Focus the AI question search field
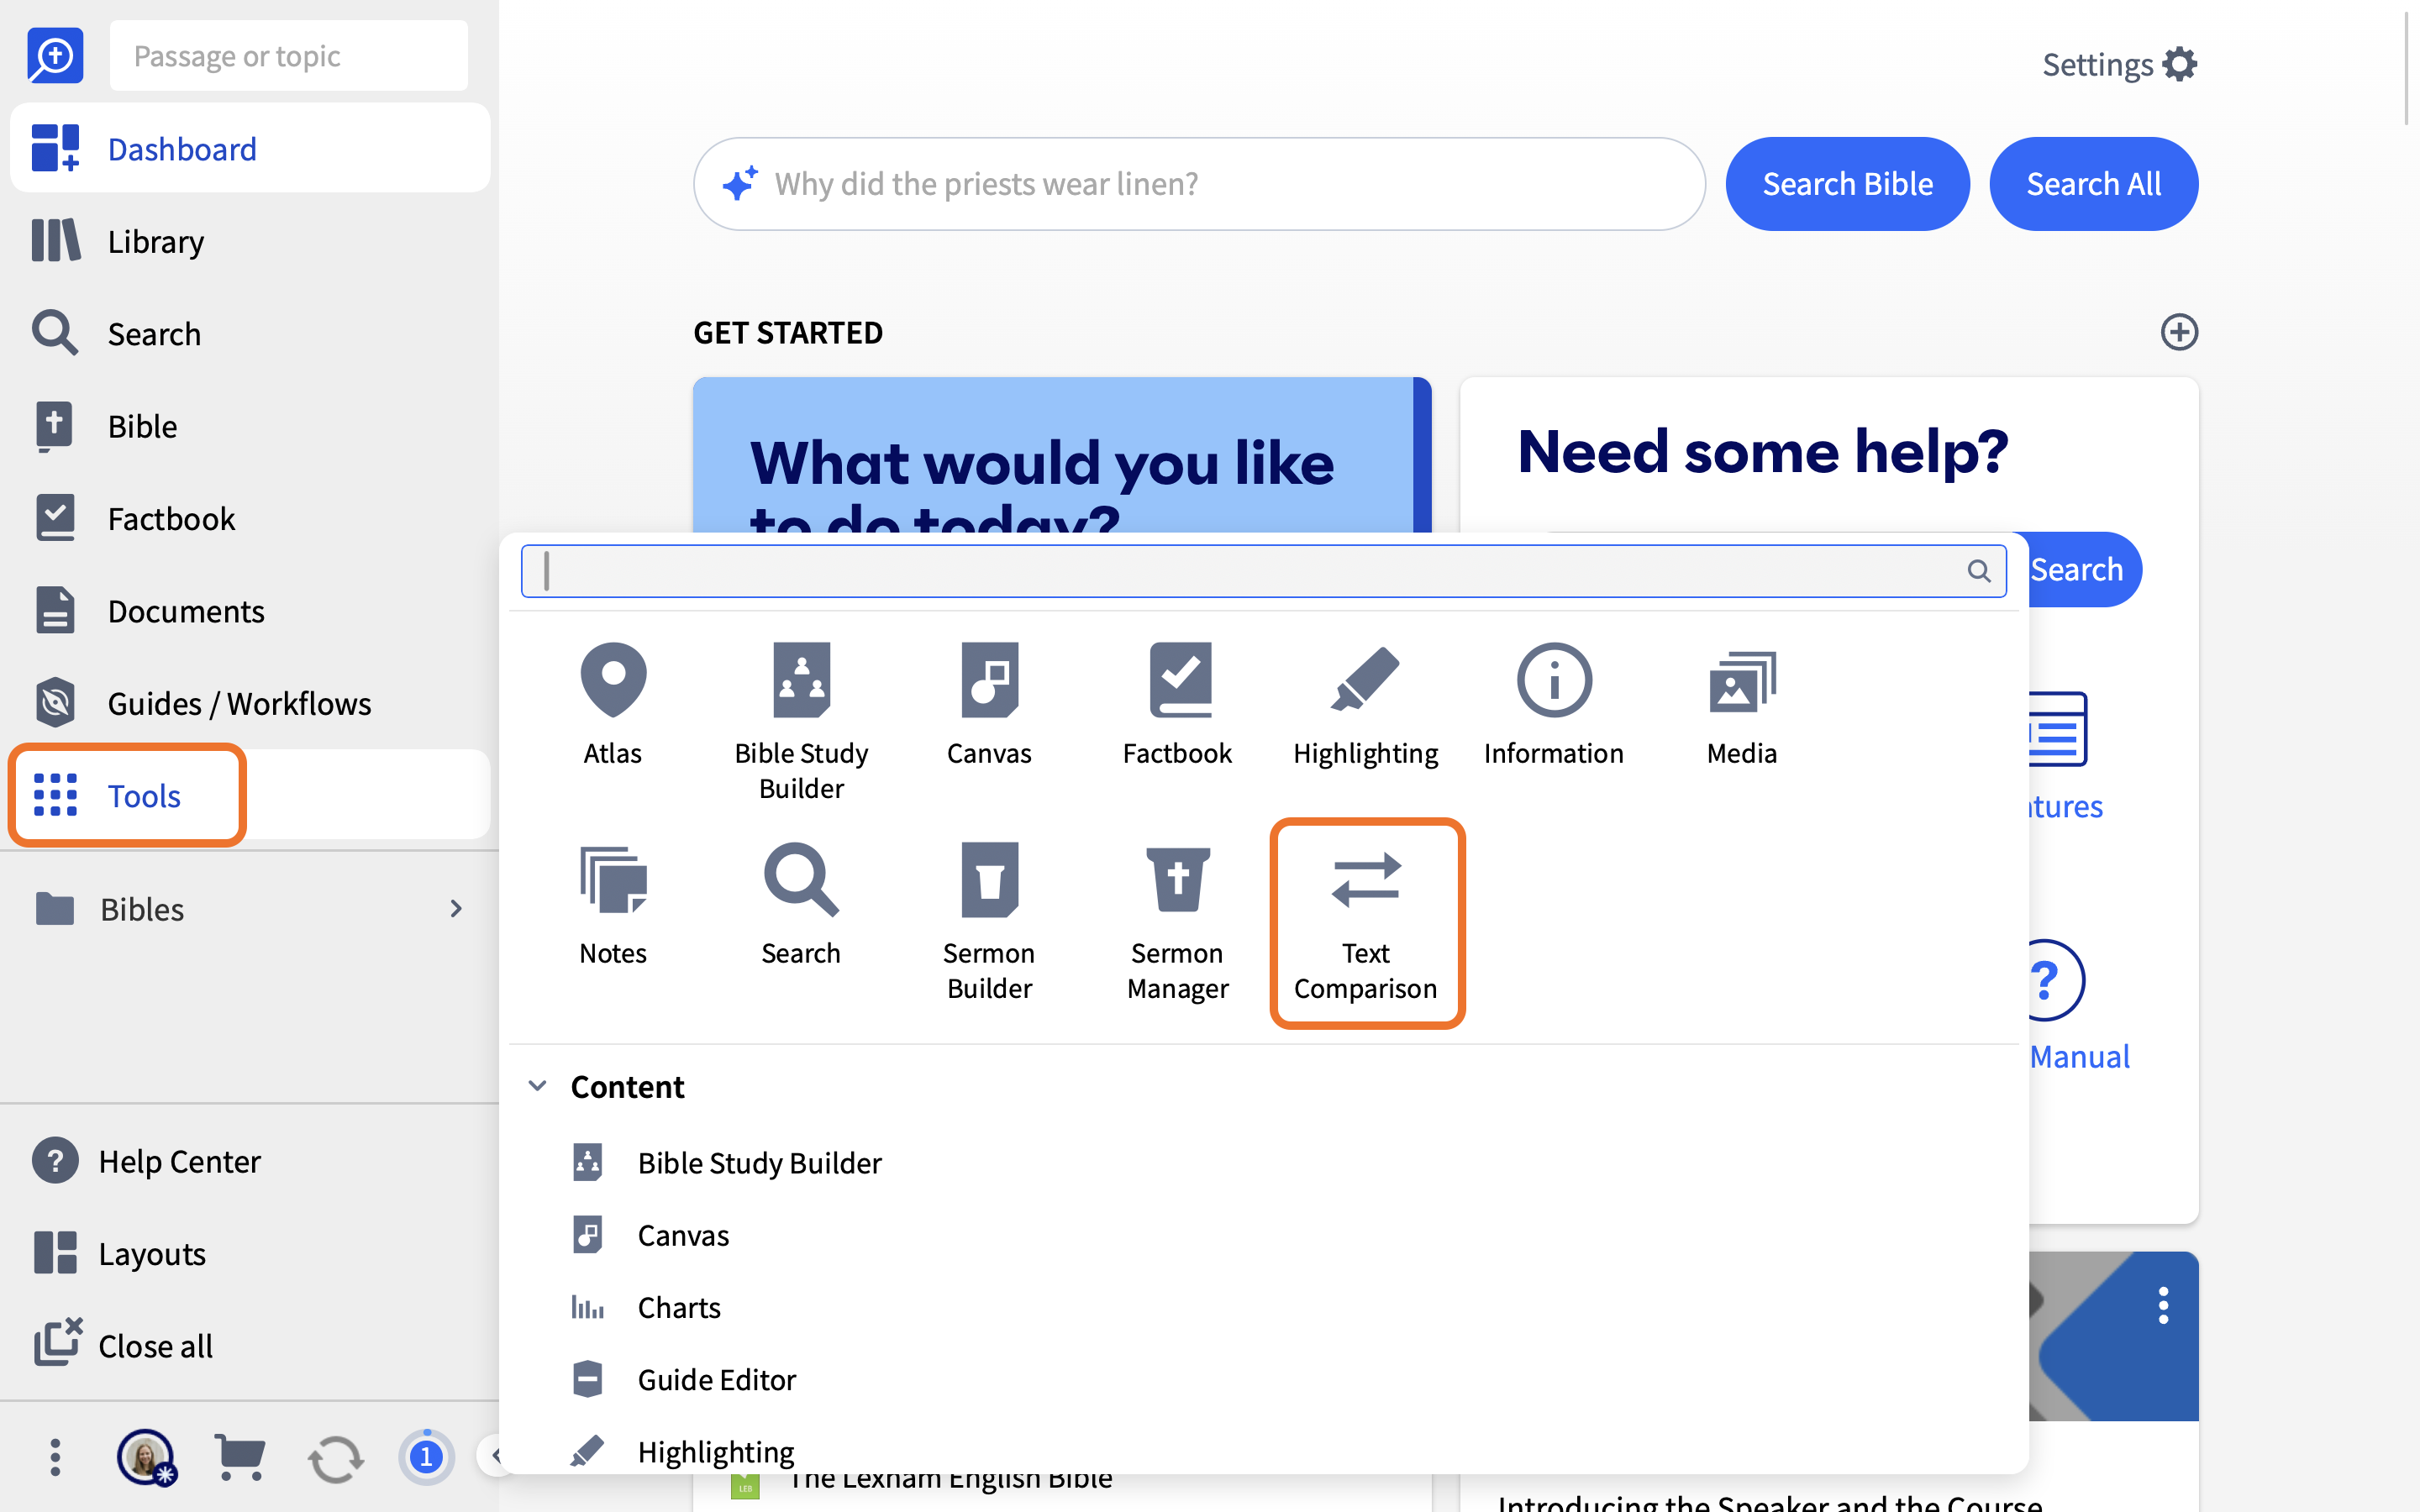Image resolution: width=2420 pixels, height=1512 pixels. [x=1199, y=183]
